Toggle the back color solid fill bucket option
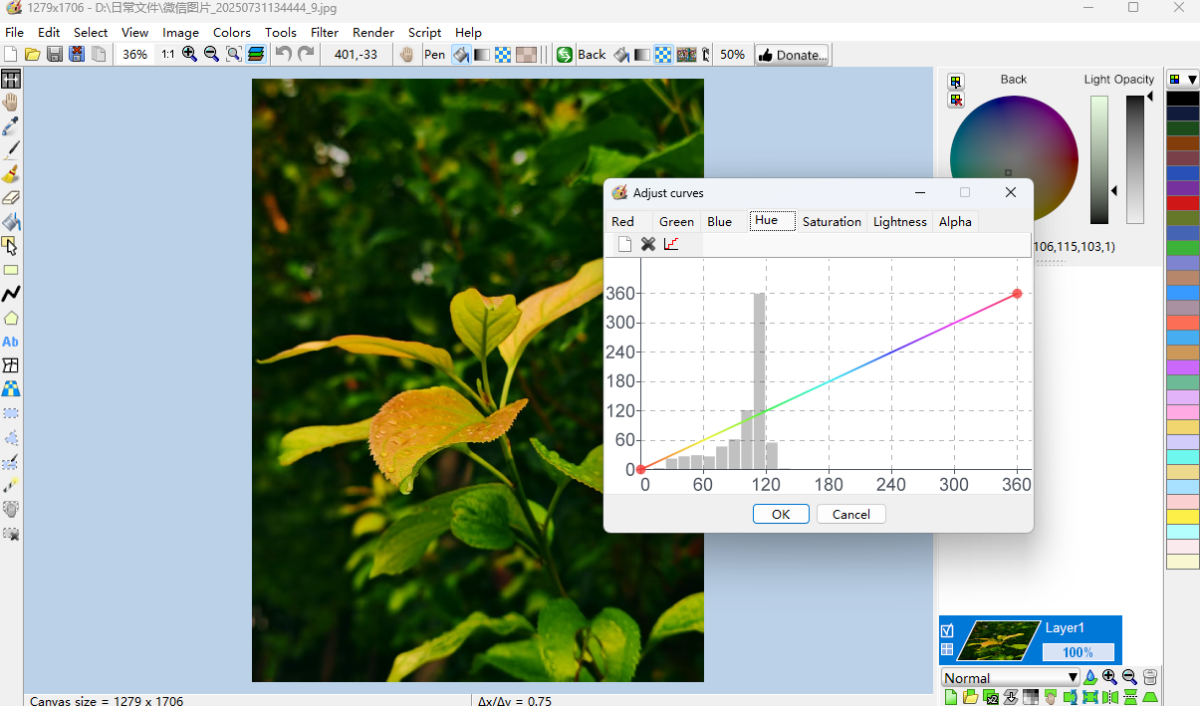The width and height of the screenshot is (1200, 706). [621, 54]
